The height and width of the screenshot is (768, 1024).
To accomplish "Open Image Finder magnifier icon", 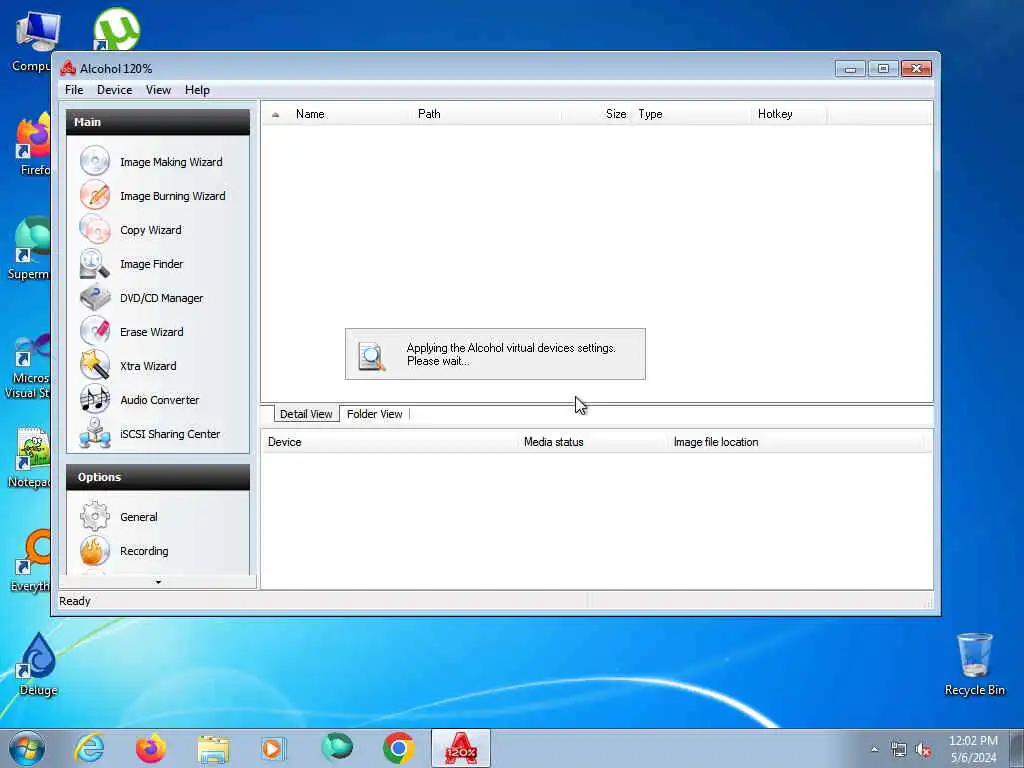I will tap(95, 263).
